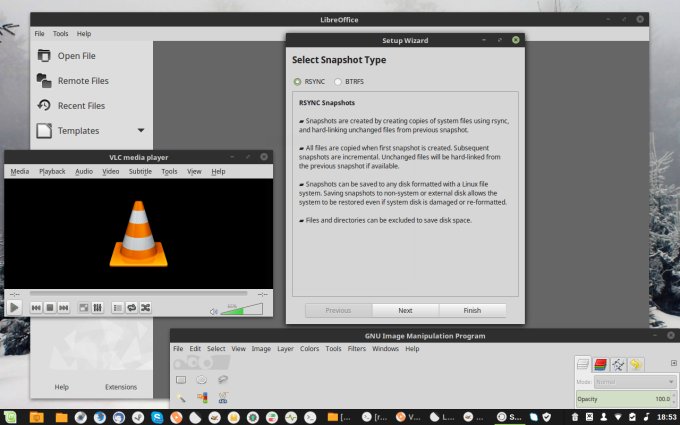Open the Filters menu in GIMP

(x=356, y=349)
